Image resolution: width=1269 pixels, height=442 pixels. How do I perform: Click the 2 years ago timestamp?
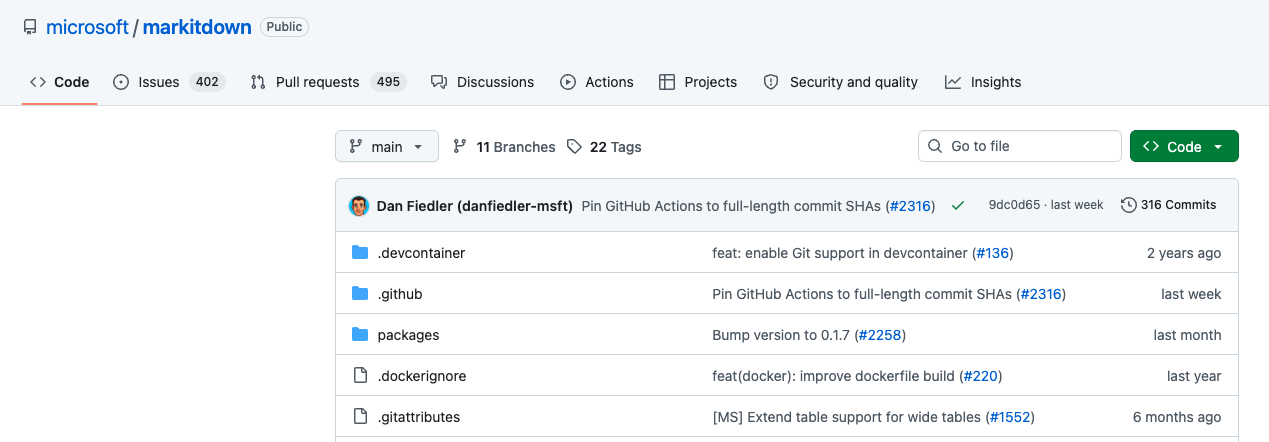1184,253
